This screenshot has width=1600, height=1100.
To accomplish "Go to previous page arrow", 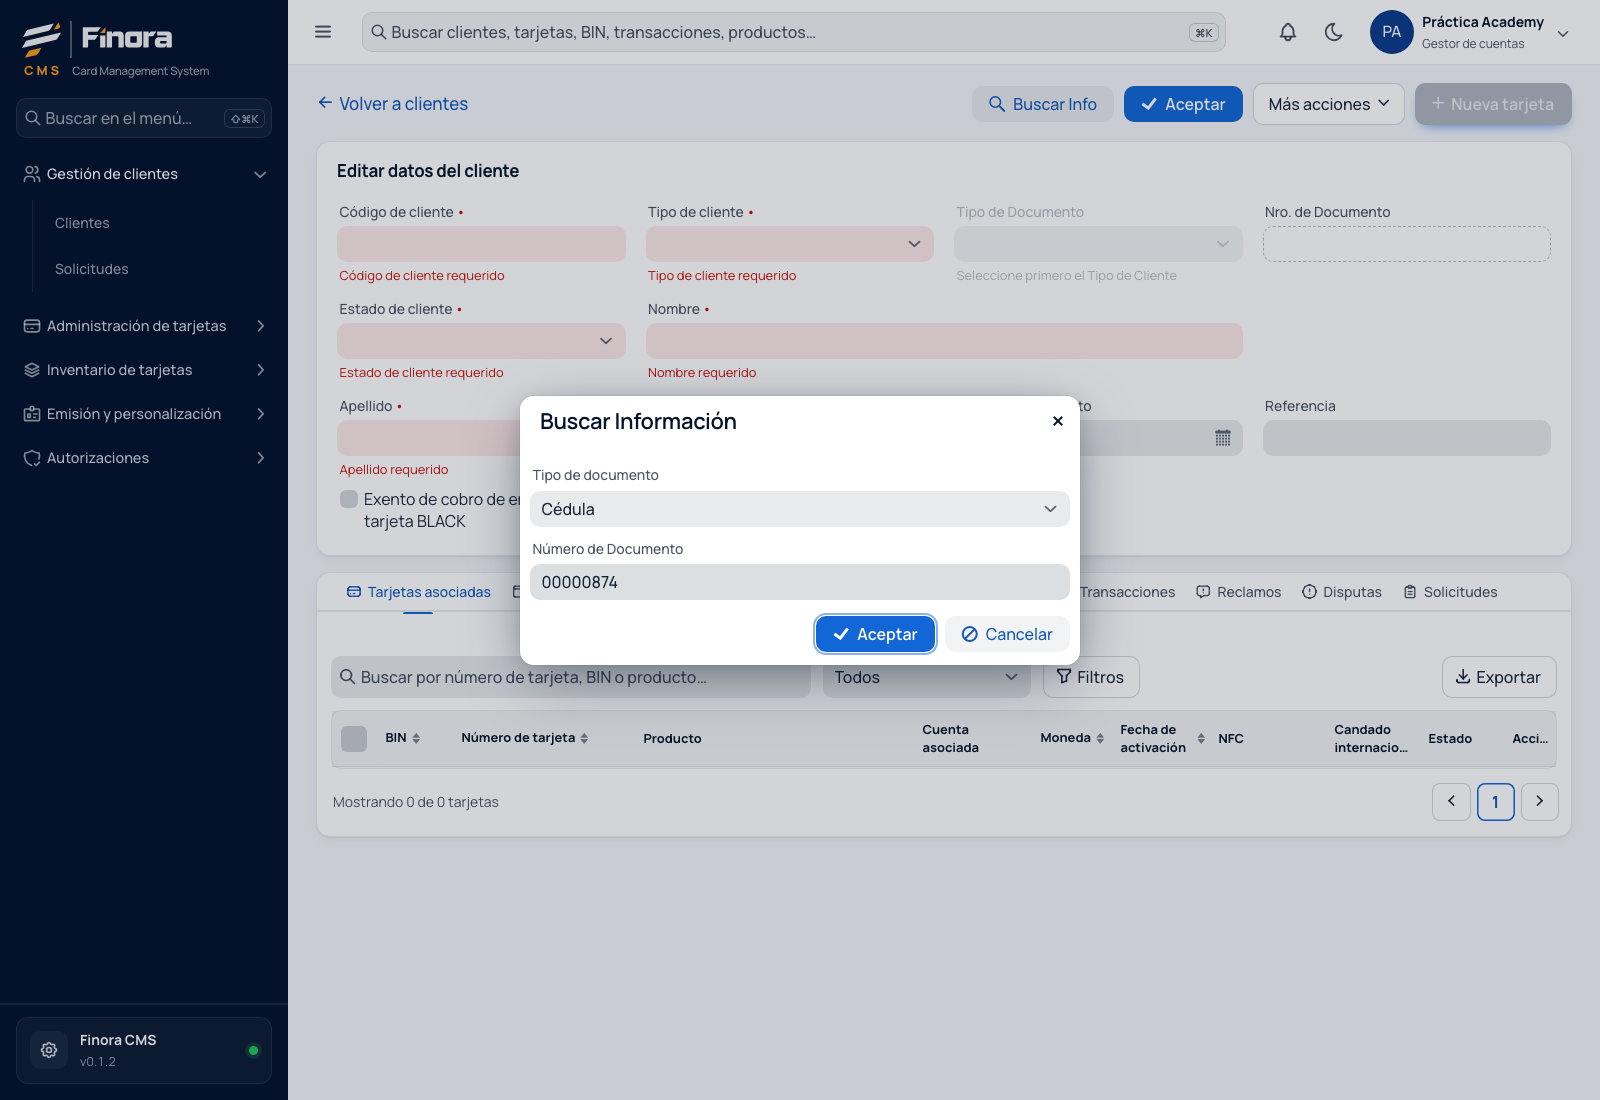I will pos(1451,801).
